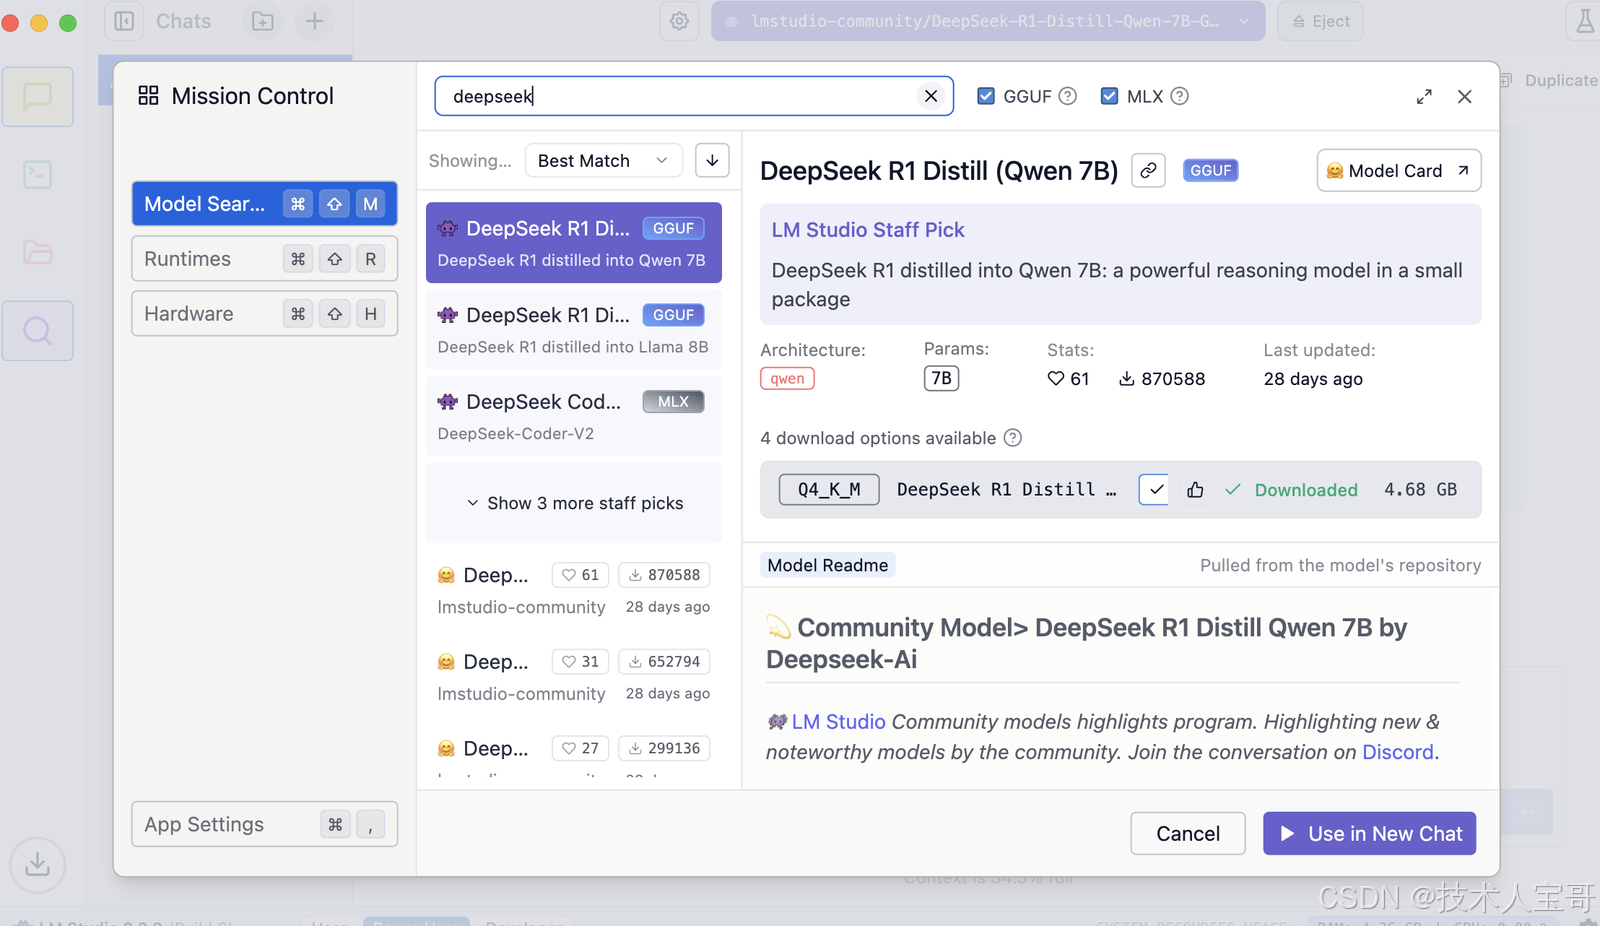Select the community result with 652794 downloads
The image size is (1600, 926).
point(574,677)
